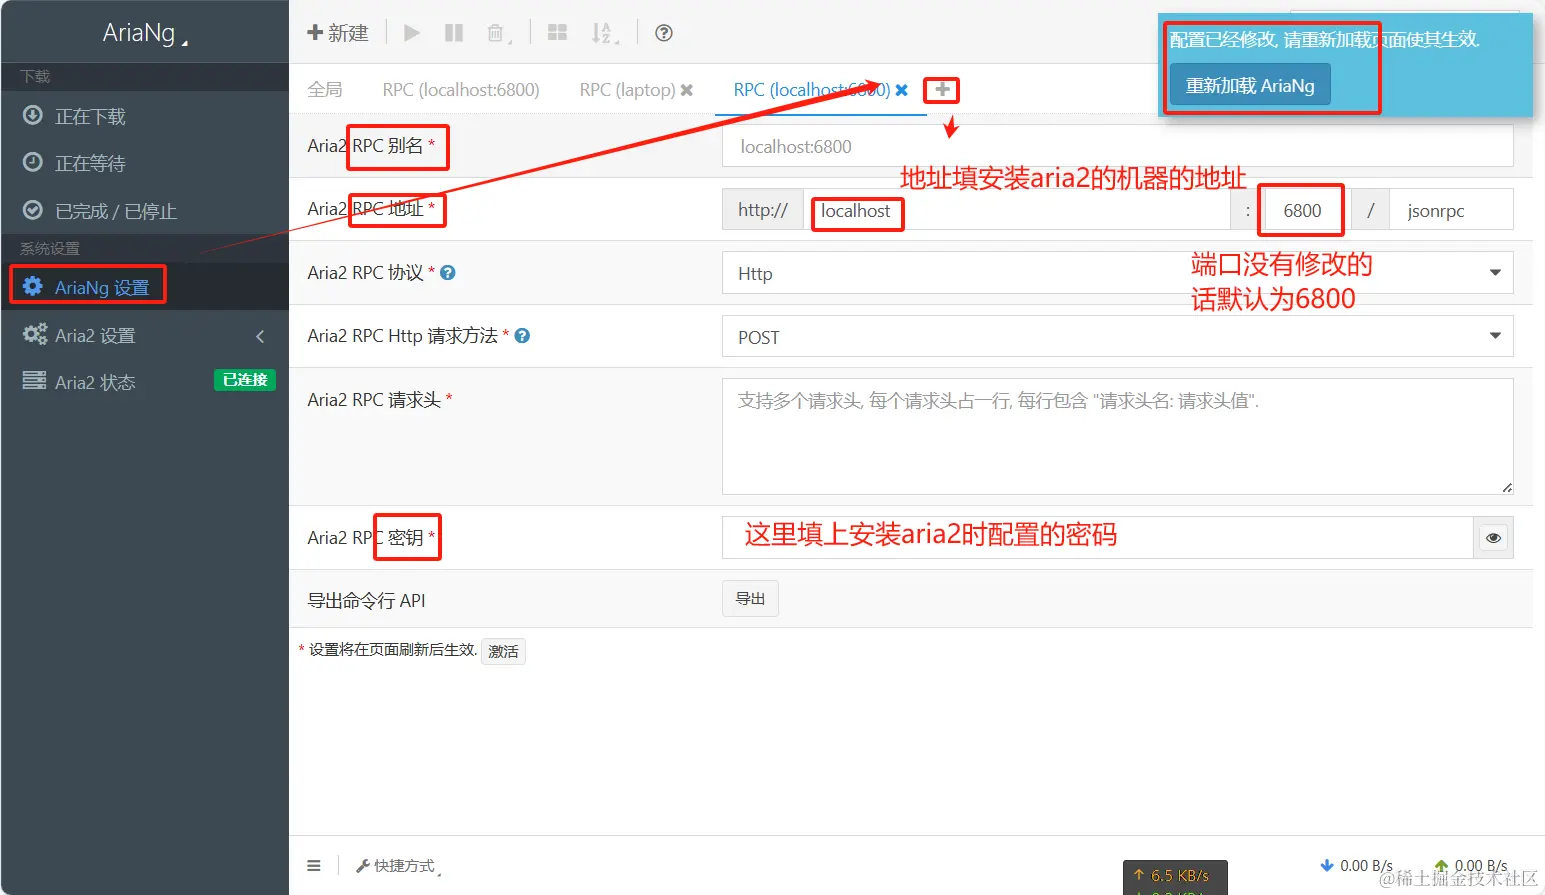This screenshot has width=1545, height=895.
Task: Click the Aria2 RPC 别名 alias field
Action: (1118, 146)
